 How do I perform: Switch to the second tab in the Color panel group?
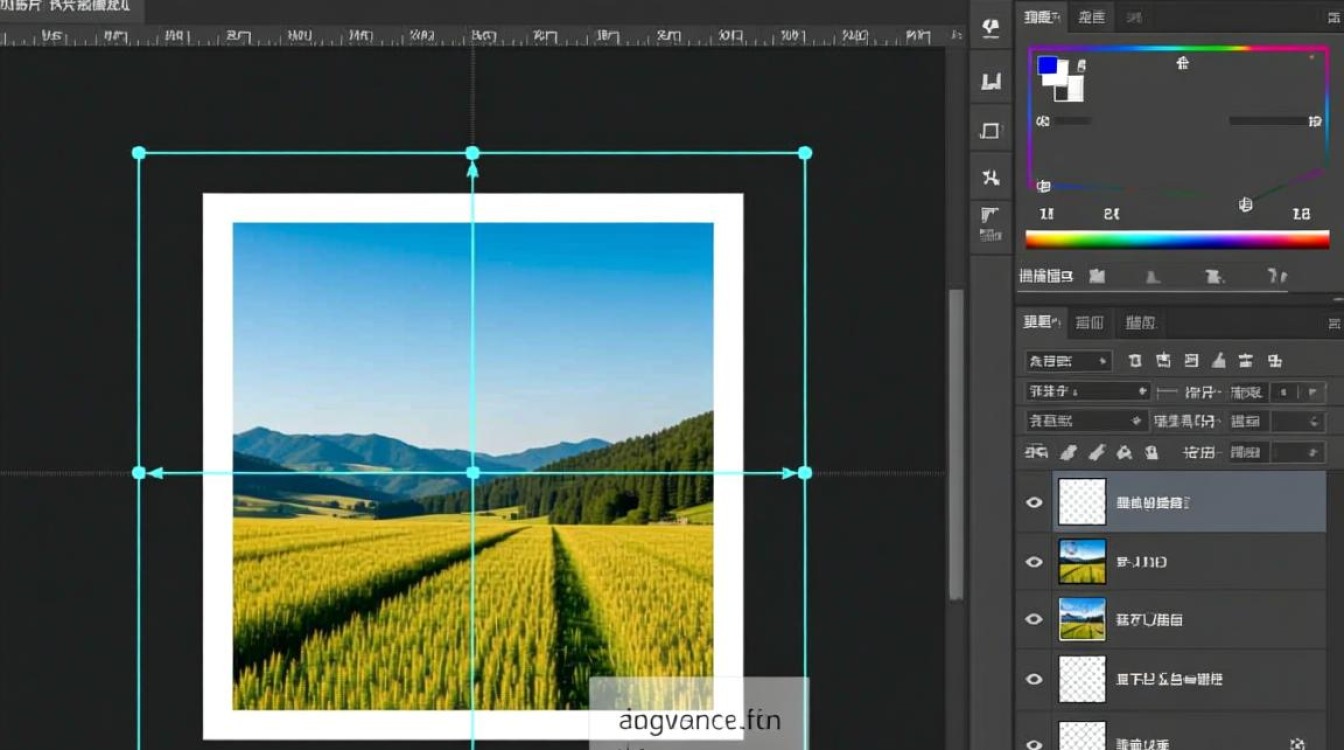pos(1091,17)
